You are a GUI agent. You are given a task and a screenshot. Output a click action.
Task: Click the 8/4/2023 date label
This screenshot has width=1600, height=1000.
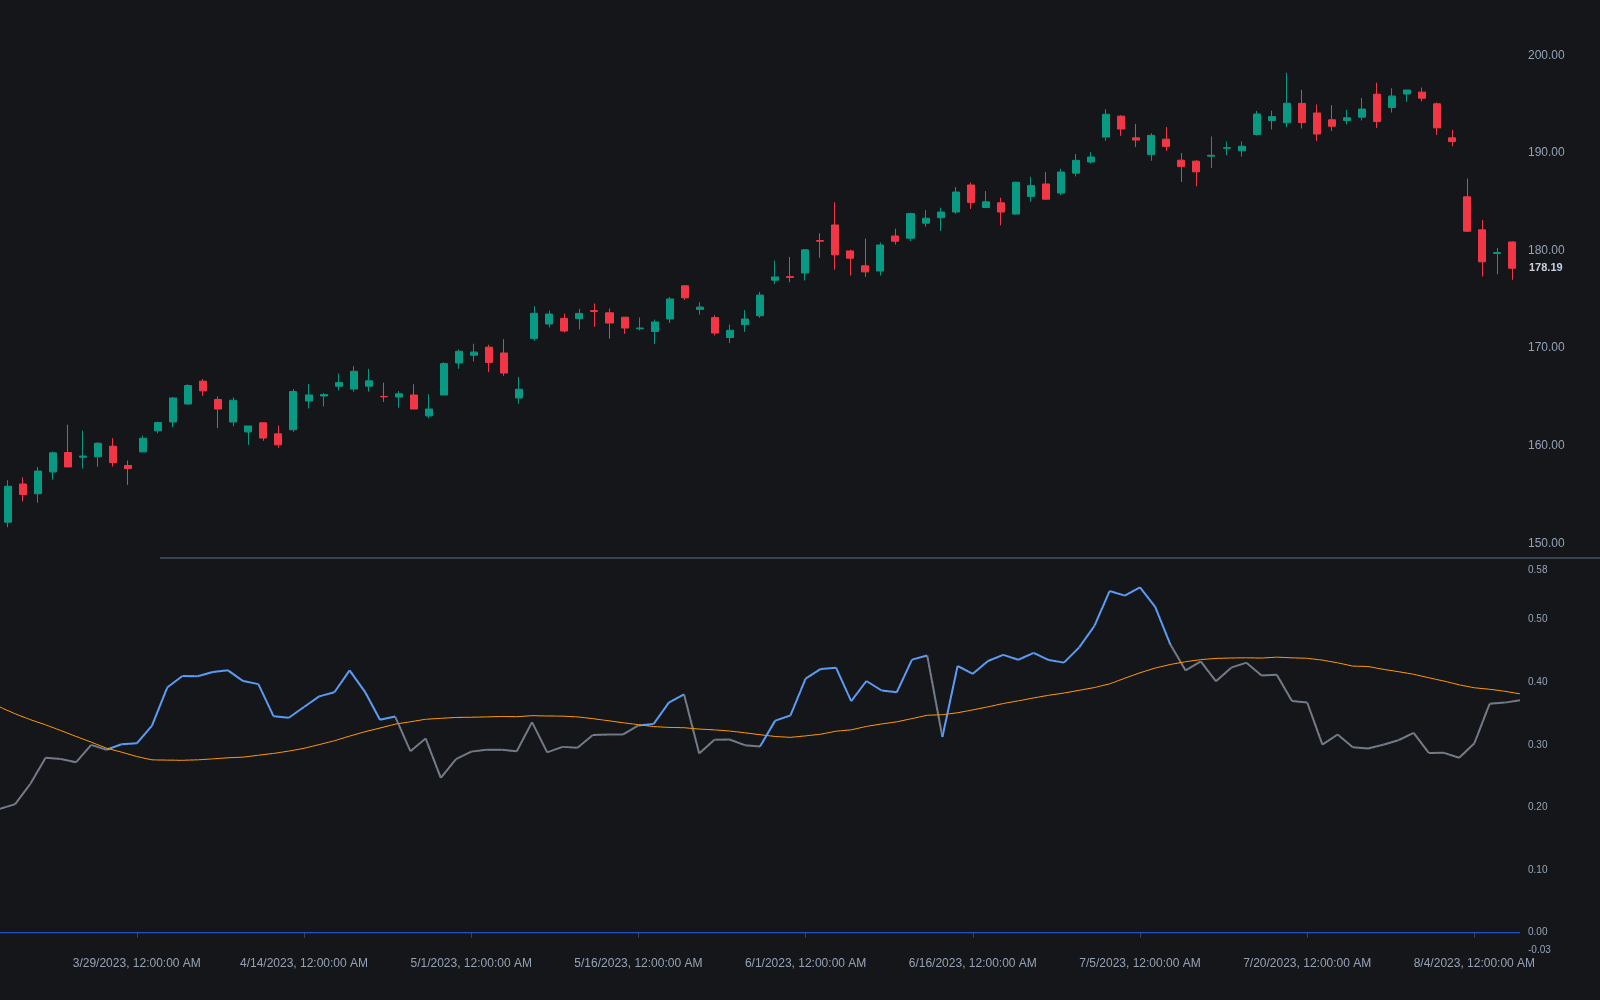click(1474, 963)
